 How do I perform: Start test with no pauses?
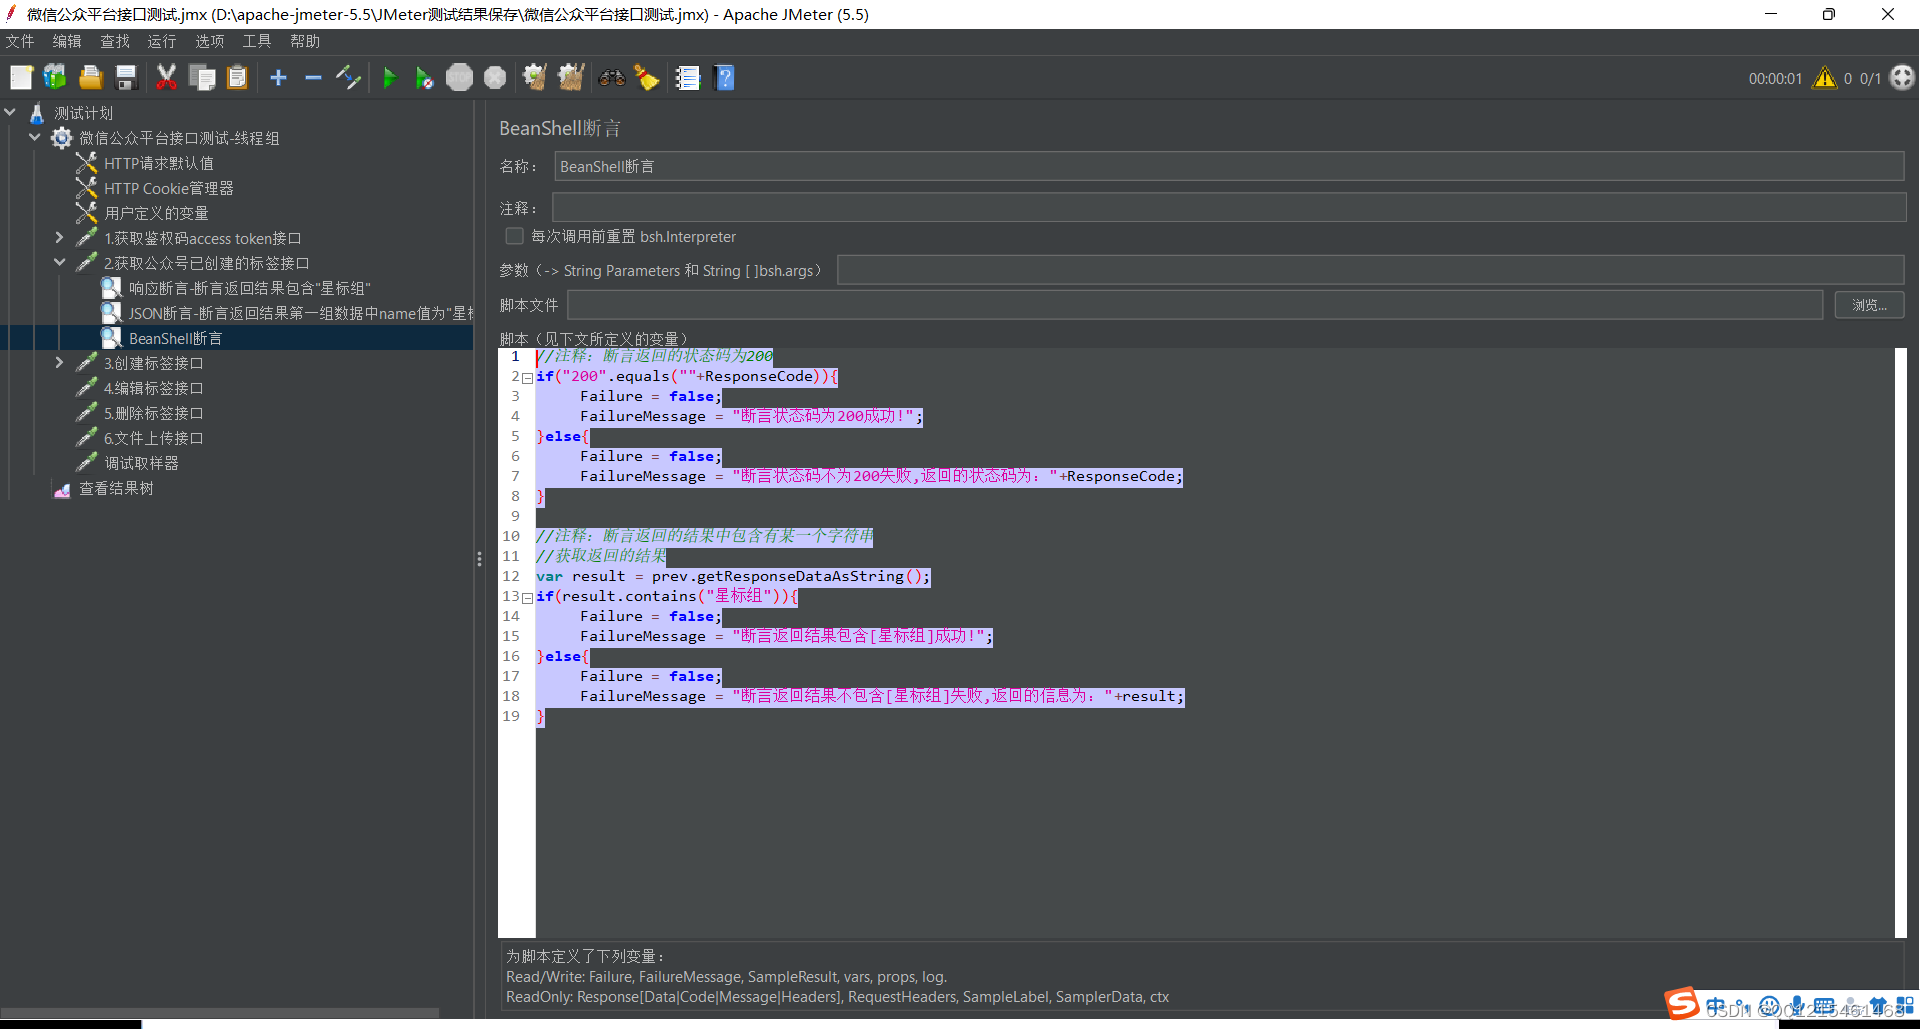click(x=424, y=78)
